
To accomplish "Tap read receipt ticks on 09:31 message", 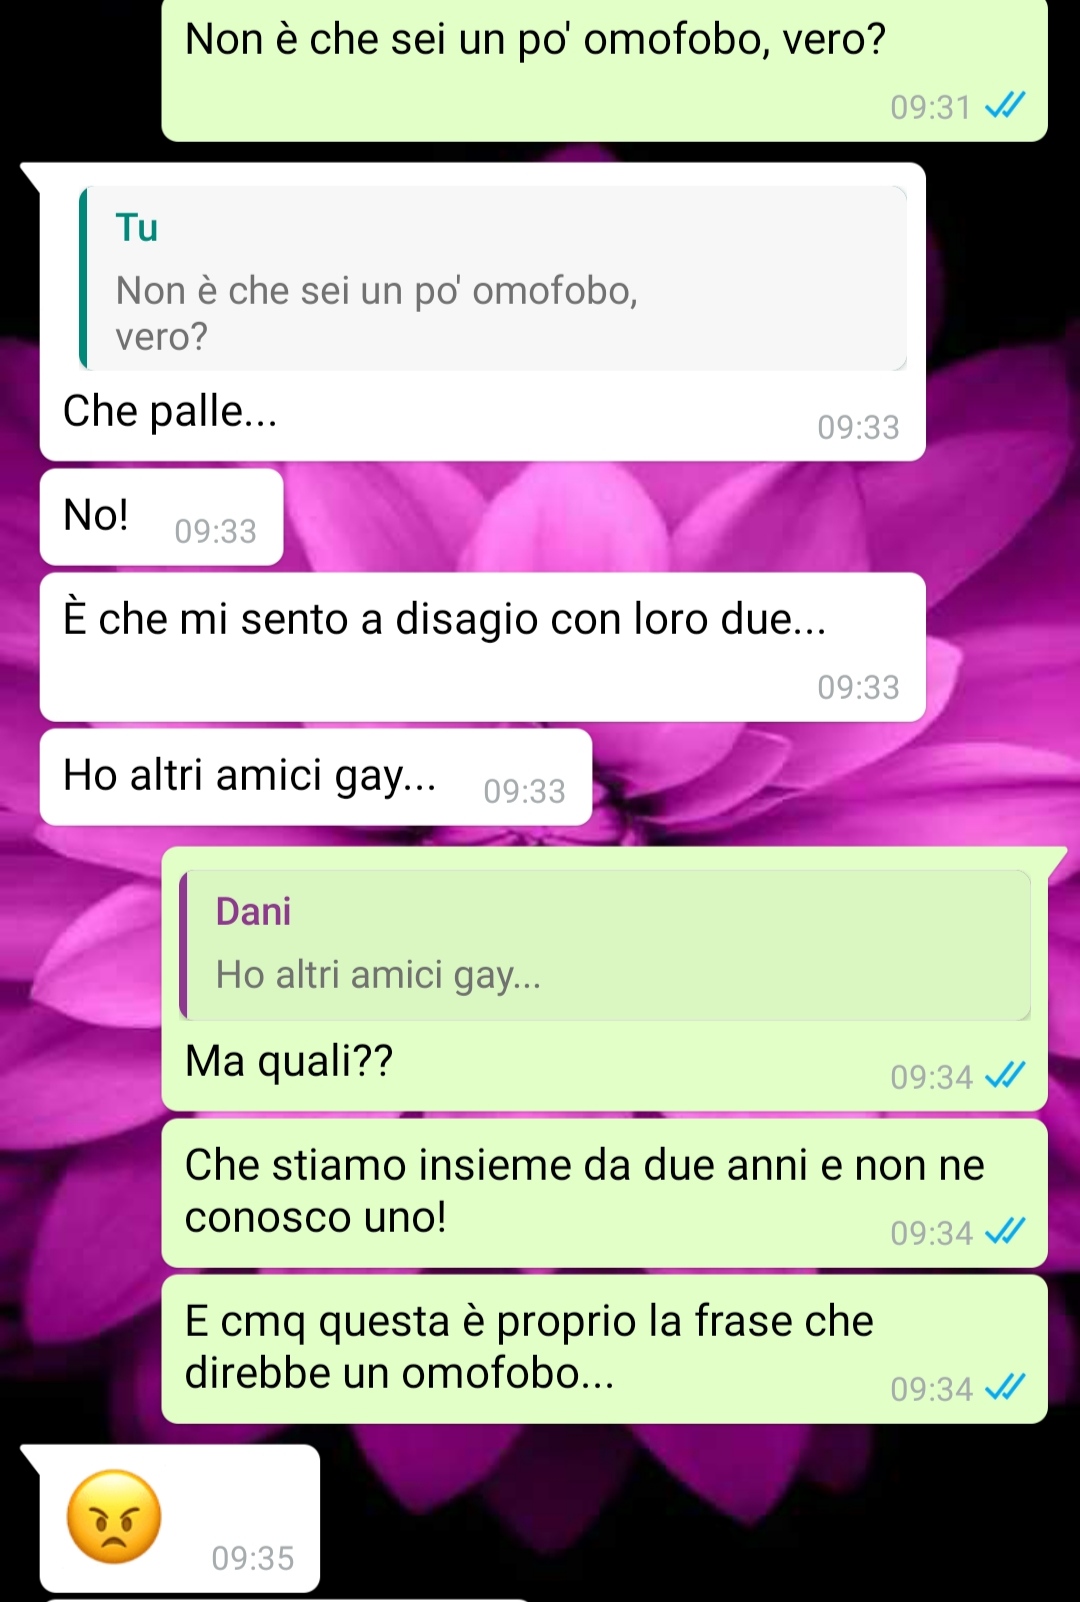I will [x=1005, y=105].
